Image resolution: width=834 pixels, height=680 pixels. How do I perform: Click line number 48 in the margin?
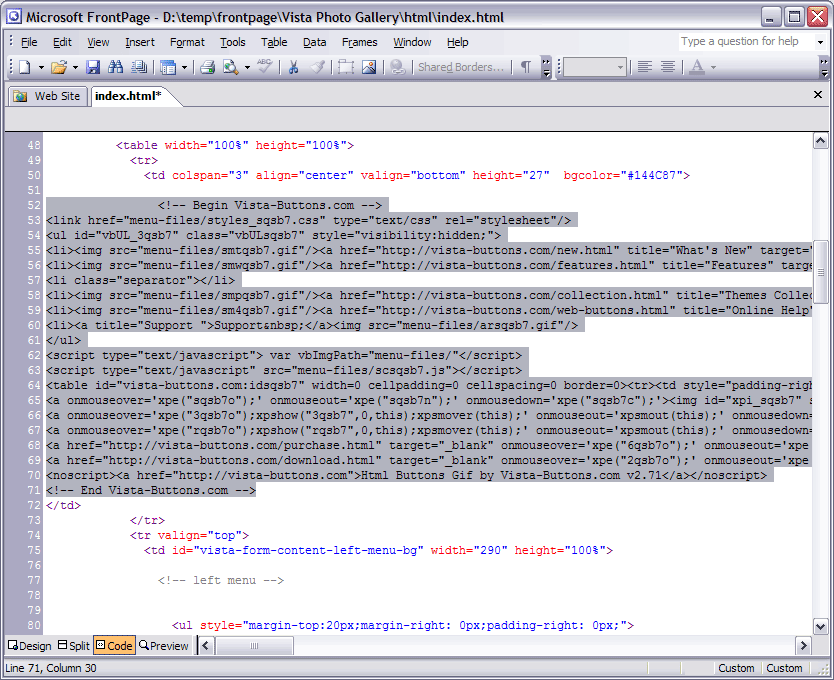[34, 145]
